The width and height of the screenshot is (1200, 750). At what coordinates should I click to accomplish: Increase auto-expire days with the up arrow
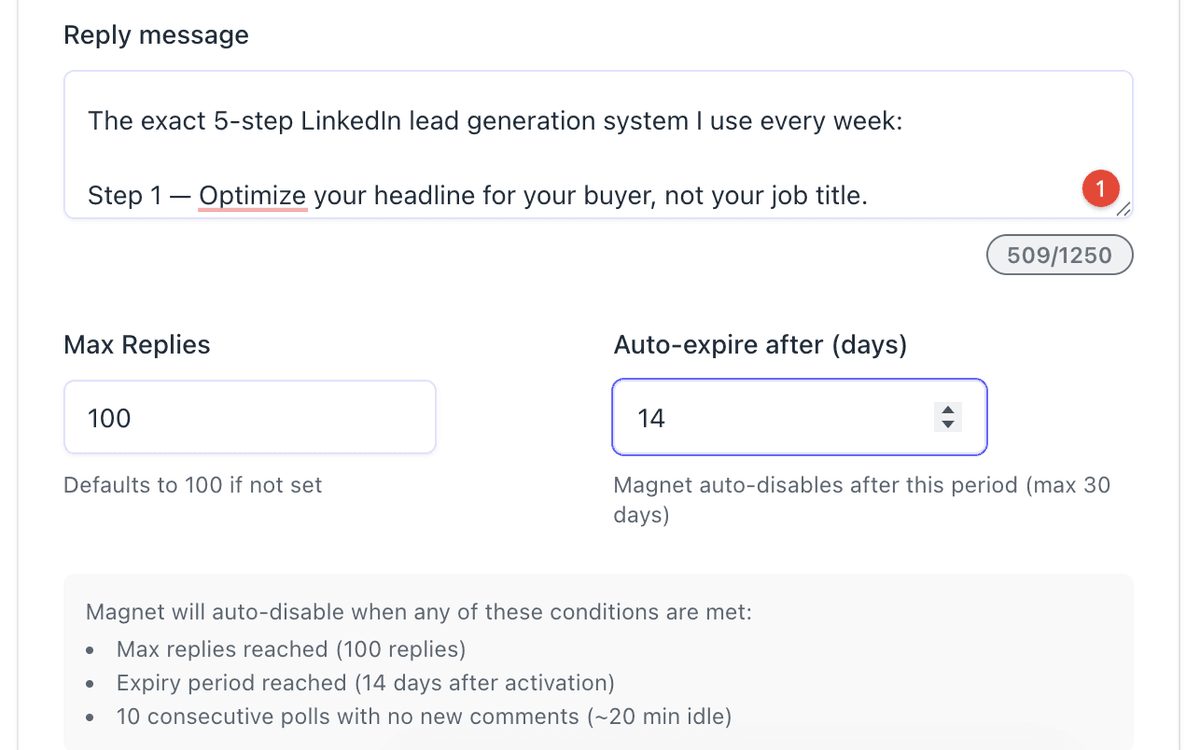tap(948, 410)
